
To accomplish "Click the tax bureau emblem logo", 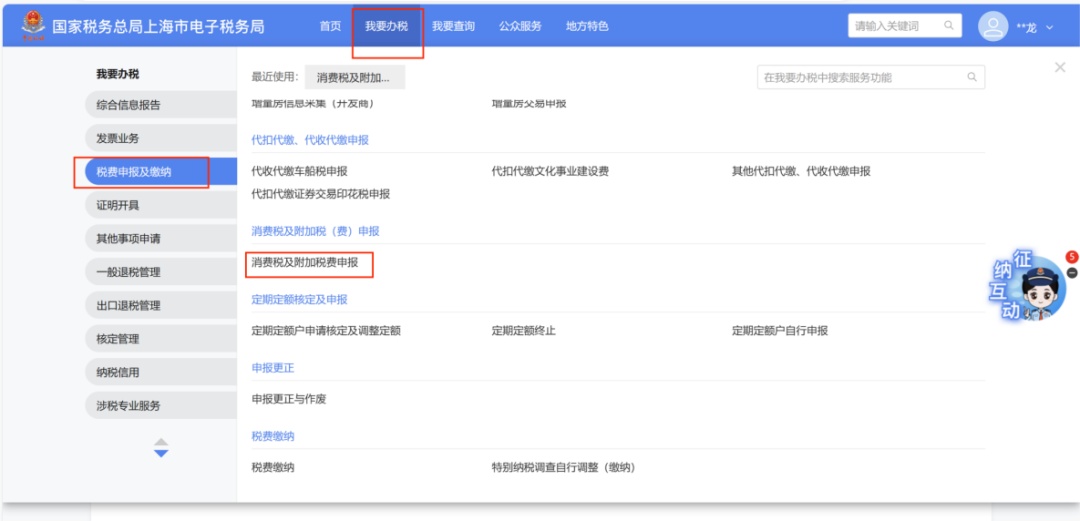I will (x=33, y=25).
